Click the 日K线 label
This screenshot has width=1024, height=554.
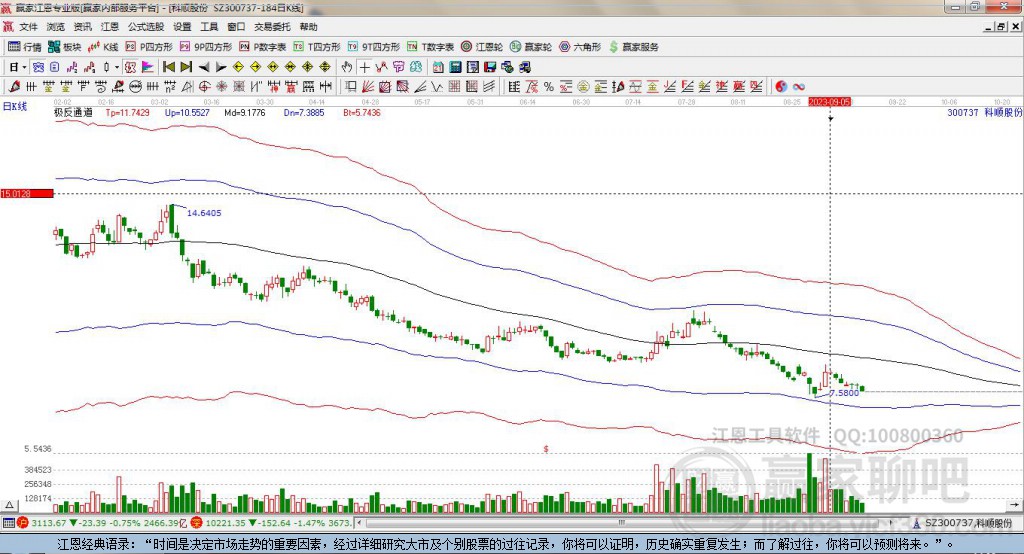click(x=15, y=106)
